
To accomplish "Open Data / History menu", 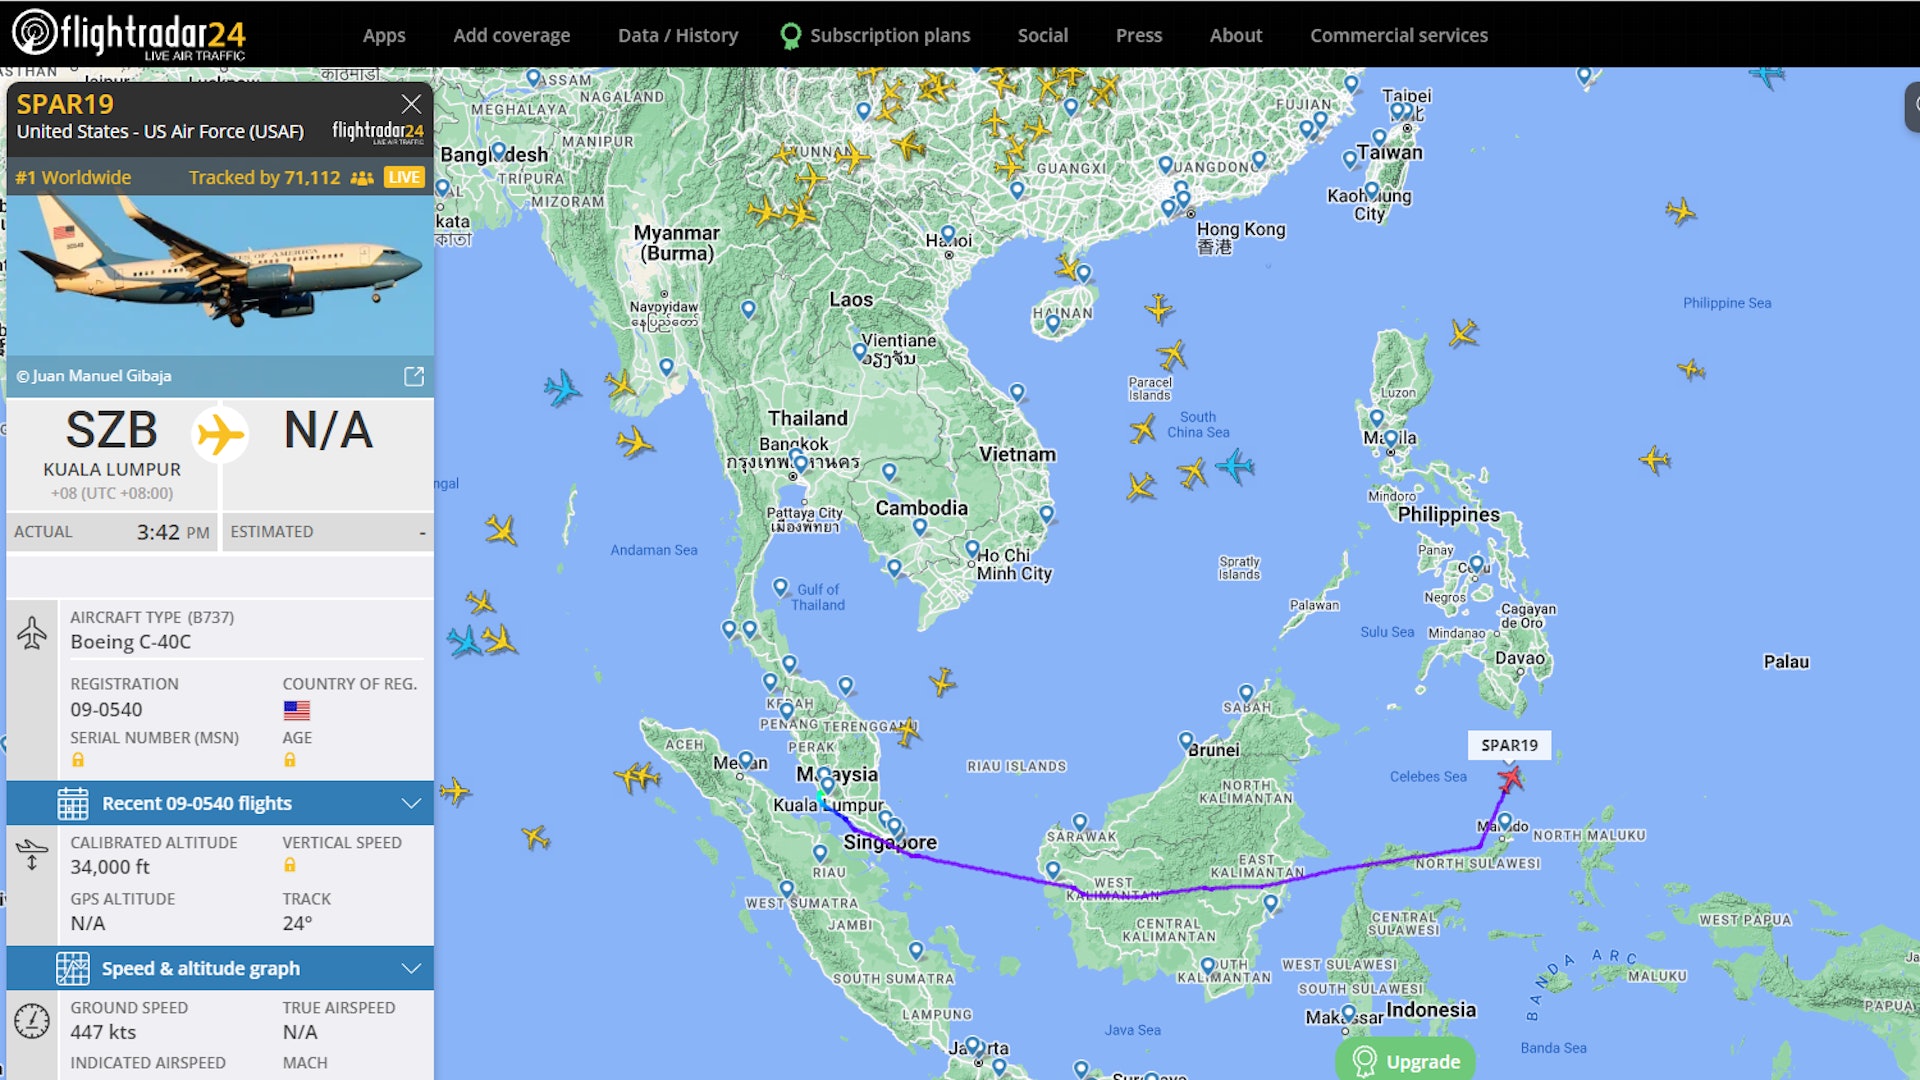I will point(678,35).
